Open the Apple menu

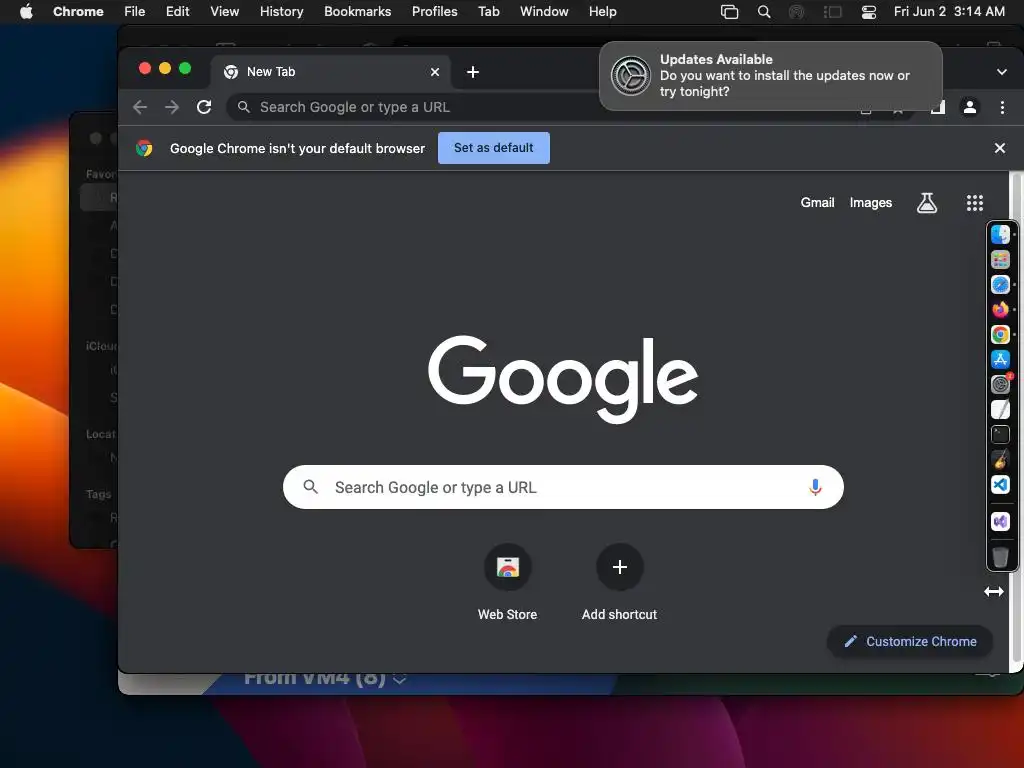click(26, 12)
